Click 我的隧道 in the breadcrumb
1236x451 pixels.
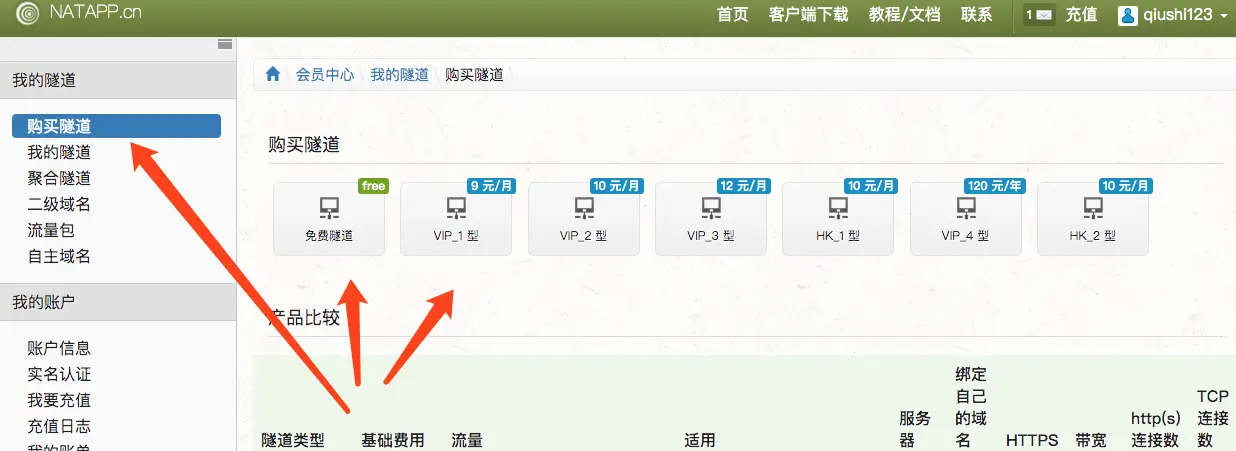coord(400,75)
